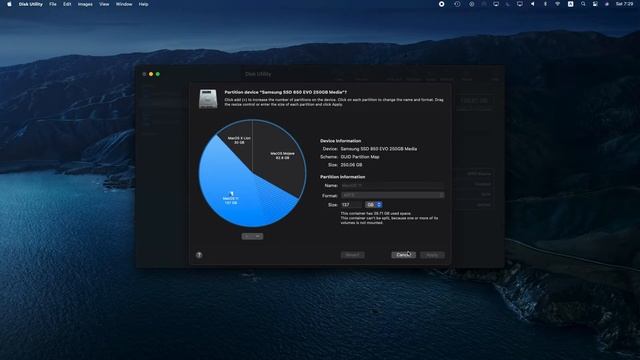This screenshot has height=360, width=640.
Task: Click the Apply button
Action: click(432, 255)
